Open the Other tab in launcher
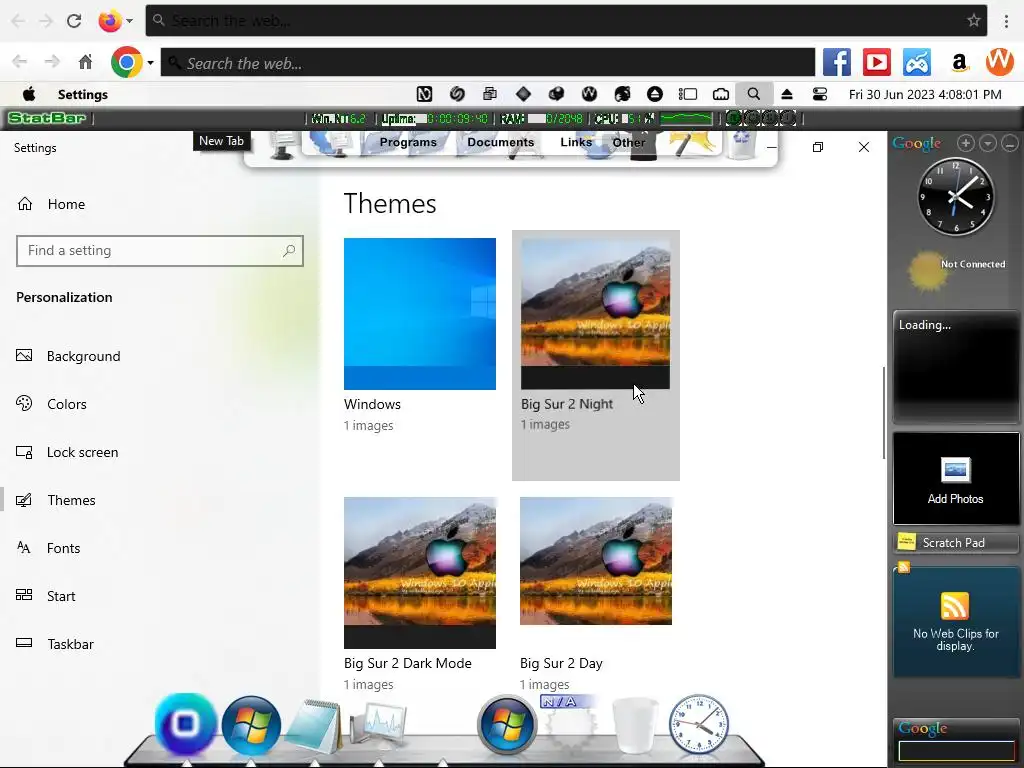 click(629, 142)
